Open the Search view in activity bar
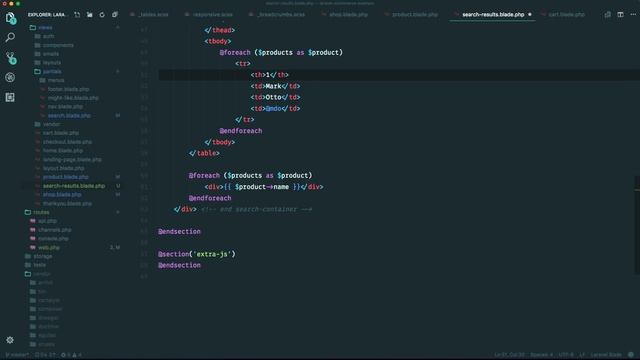The width and height of the screenshot is (640, 360). pyautogui.click(x=10, y=37)
